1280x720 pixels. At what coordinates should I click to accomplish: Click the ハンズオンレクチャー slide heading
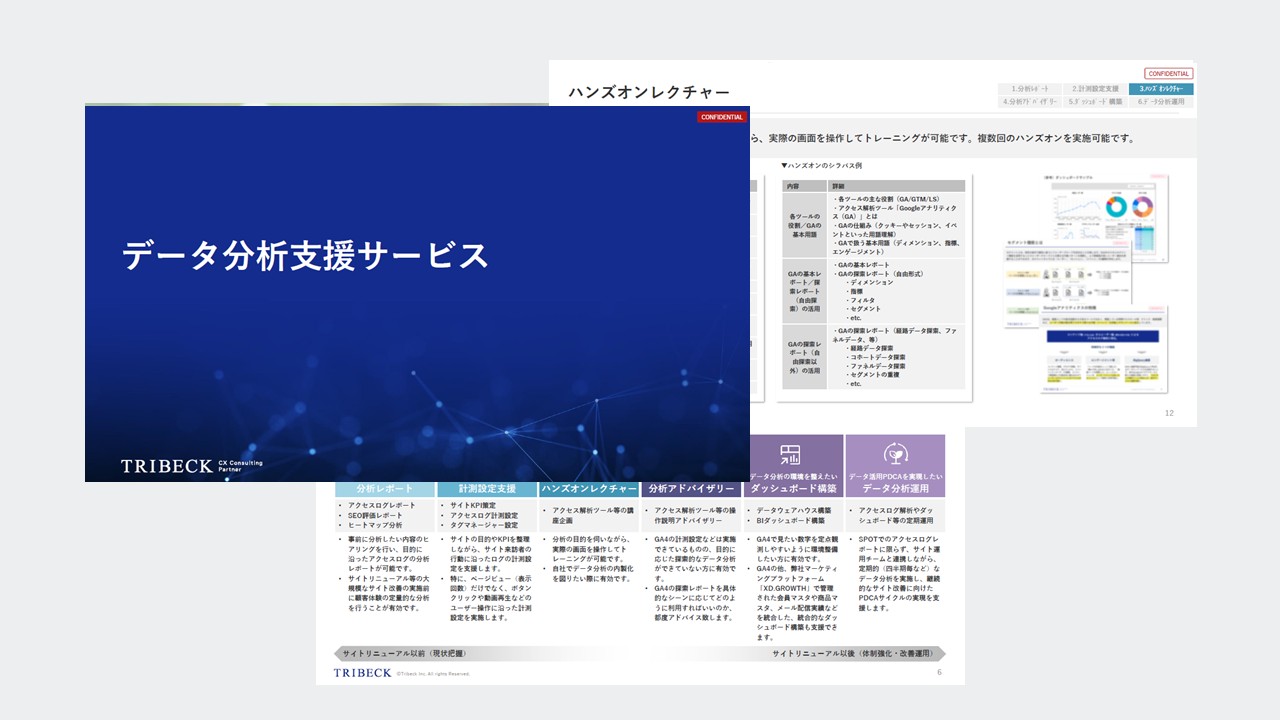(649, 93)
